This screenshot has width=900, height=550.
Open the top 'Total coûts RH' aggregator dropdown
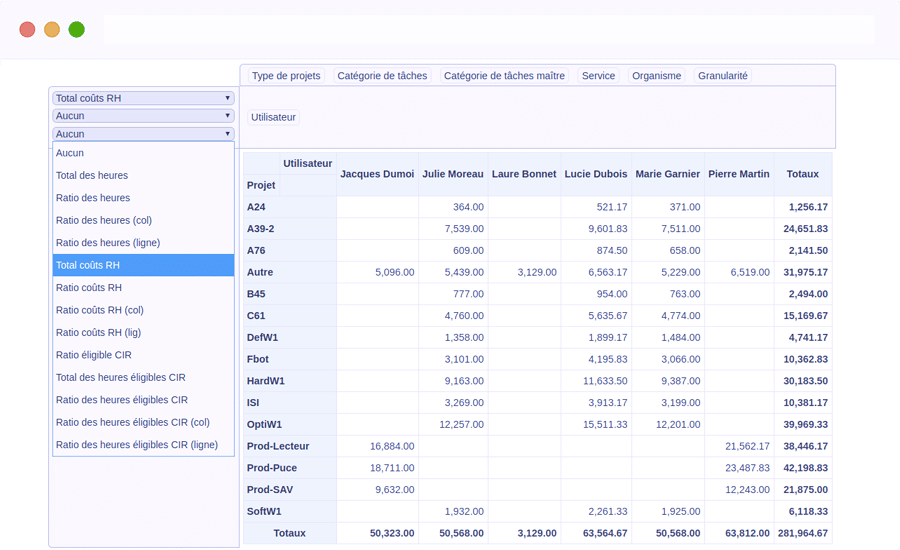coord(143,98)
